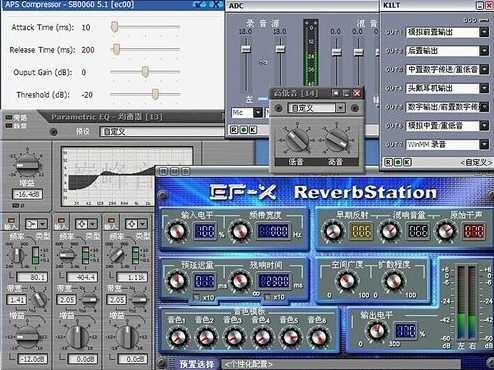
Task: Open the Mic source dropdown in ADC window
Action: point(258,113)
